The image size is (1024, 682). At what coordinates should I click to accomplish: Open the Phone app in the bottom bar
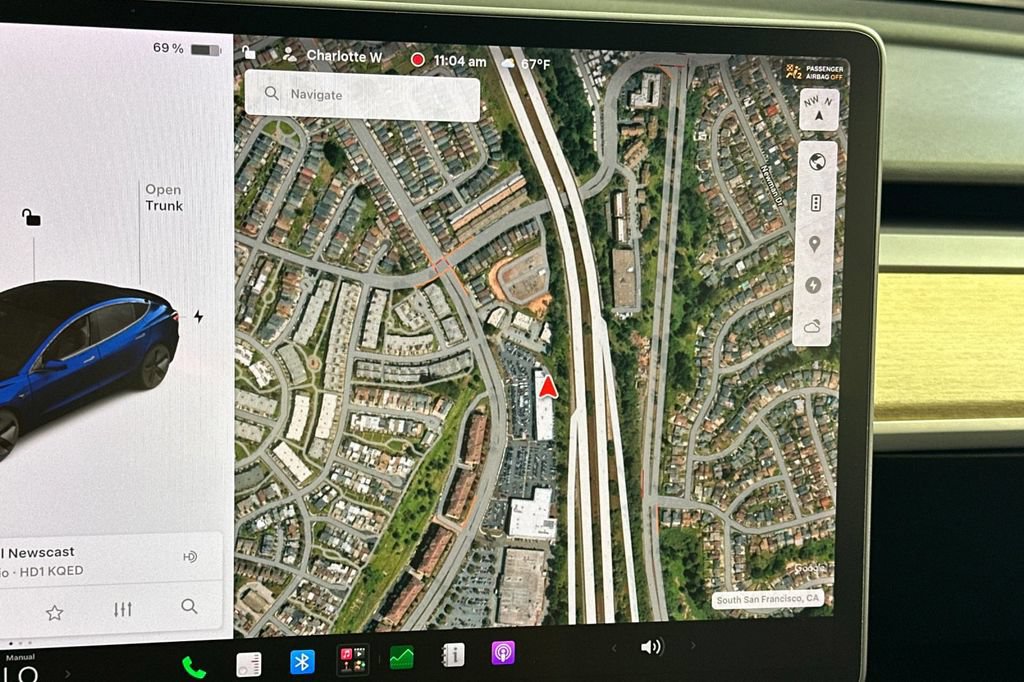(194, 667)
